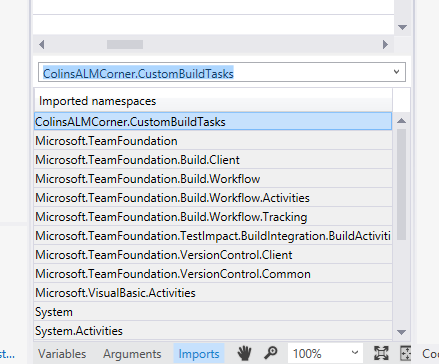The width and height of the screenshot is (439, 364).
Task: Click the Fit to Screen icon
Action: [381, 353]
